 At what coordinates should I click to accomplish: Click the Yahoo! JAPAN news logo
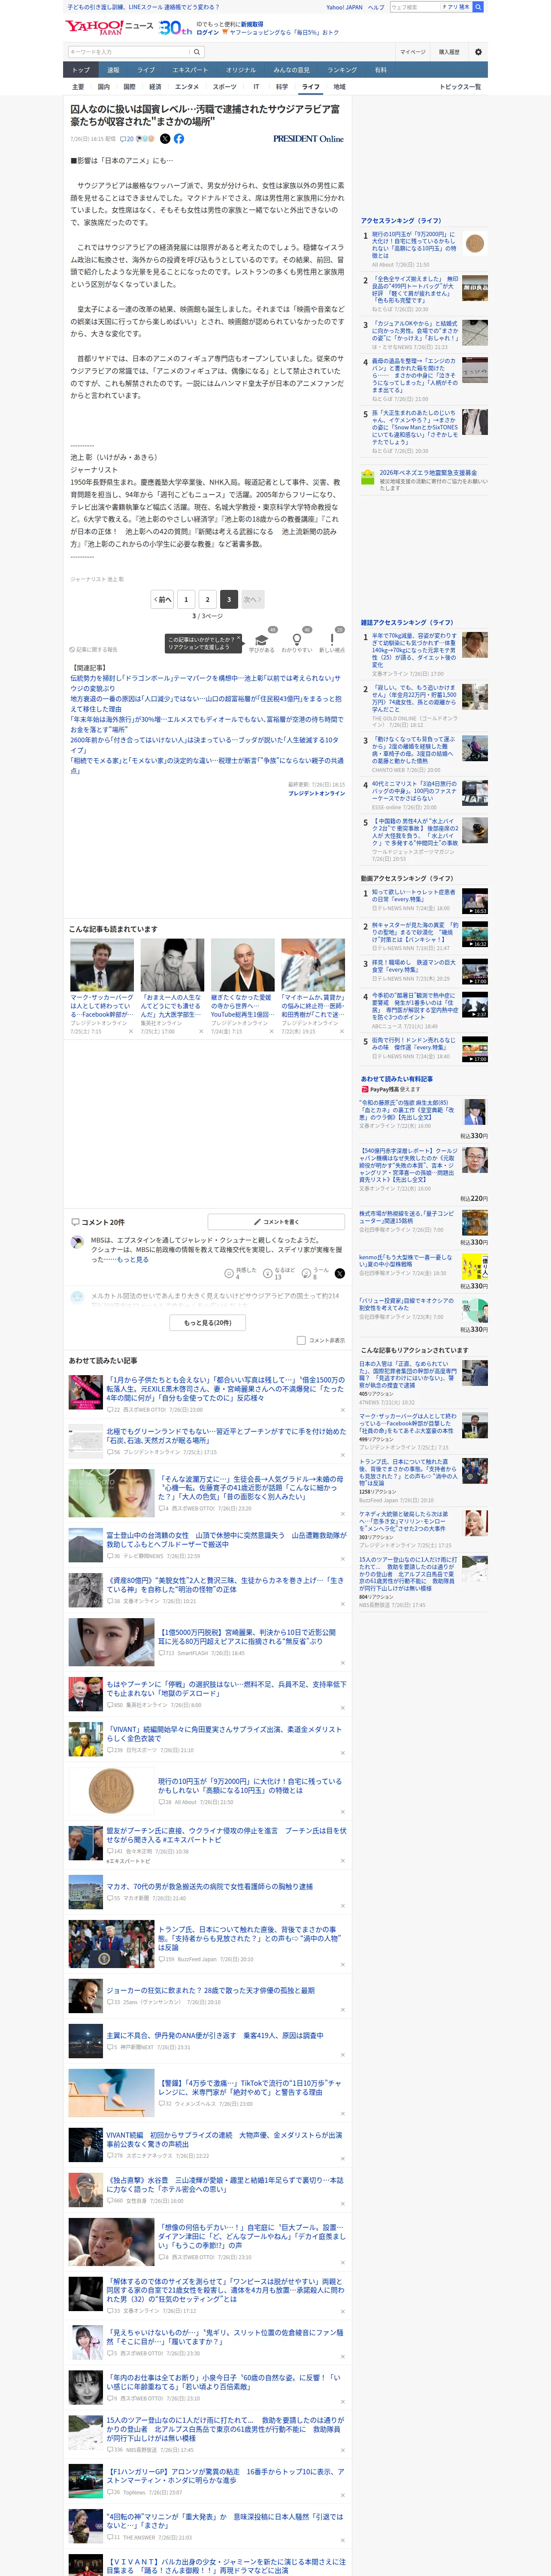[109, 27]
